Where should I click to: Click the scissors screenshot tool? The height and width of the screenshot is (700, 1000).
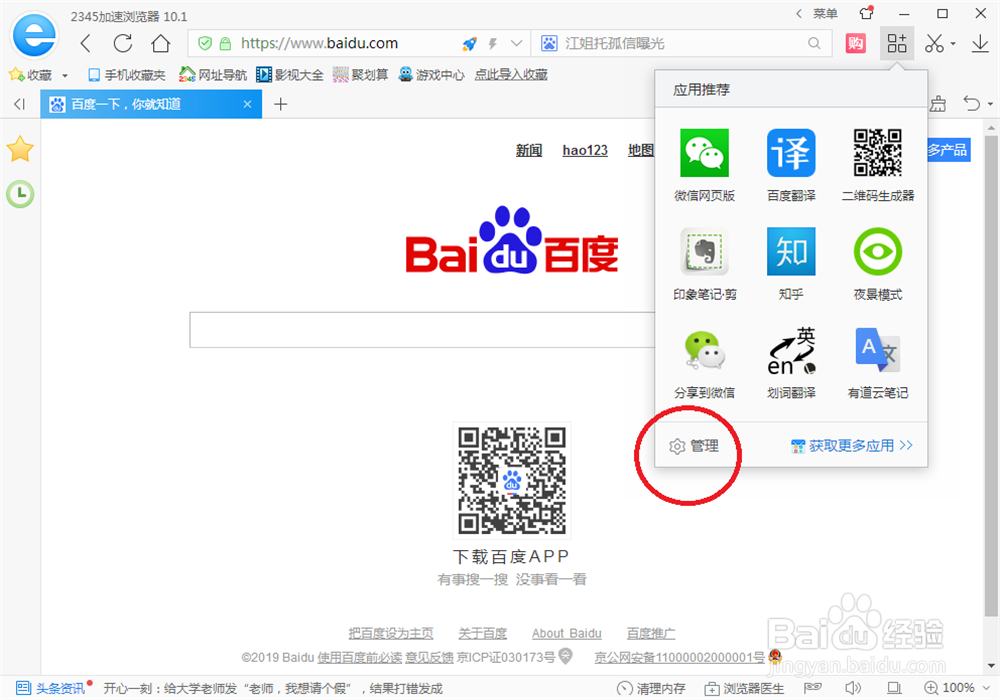(x=934, y=43)
